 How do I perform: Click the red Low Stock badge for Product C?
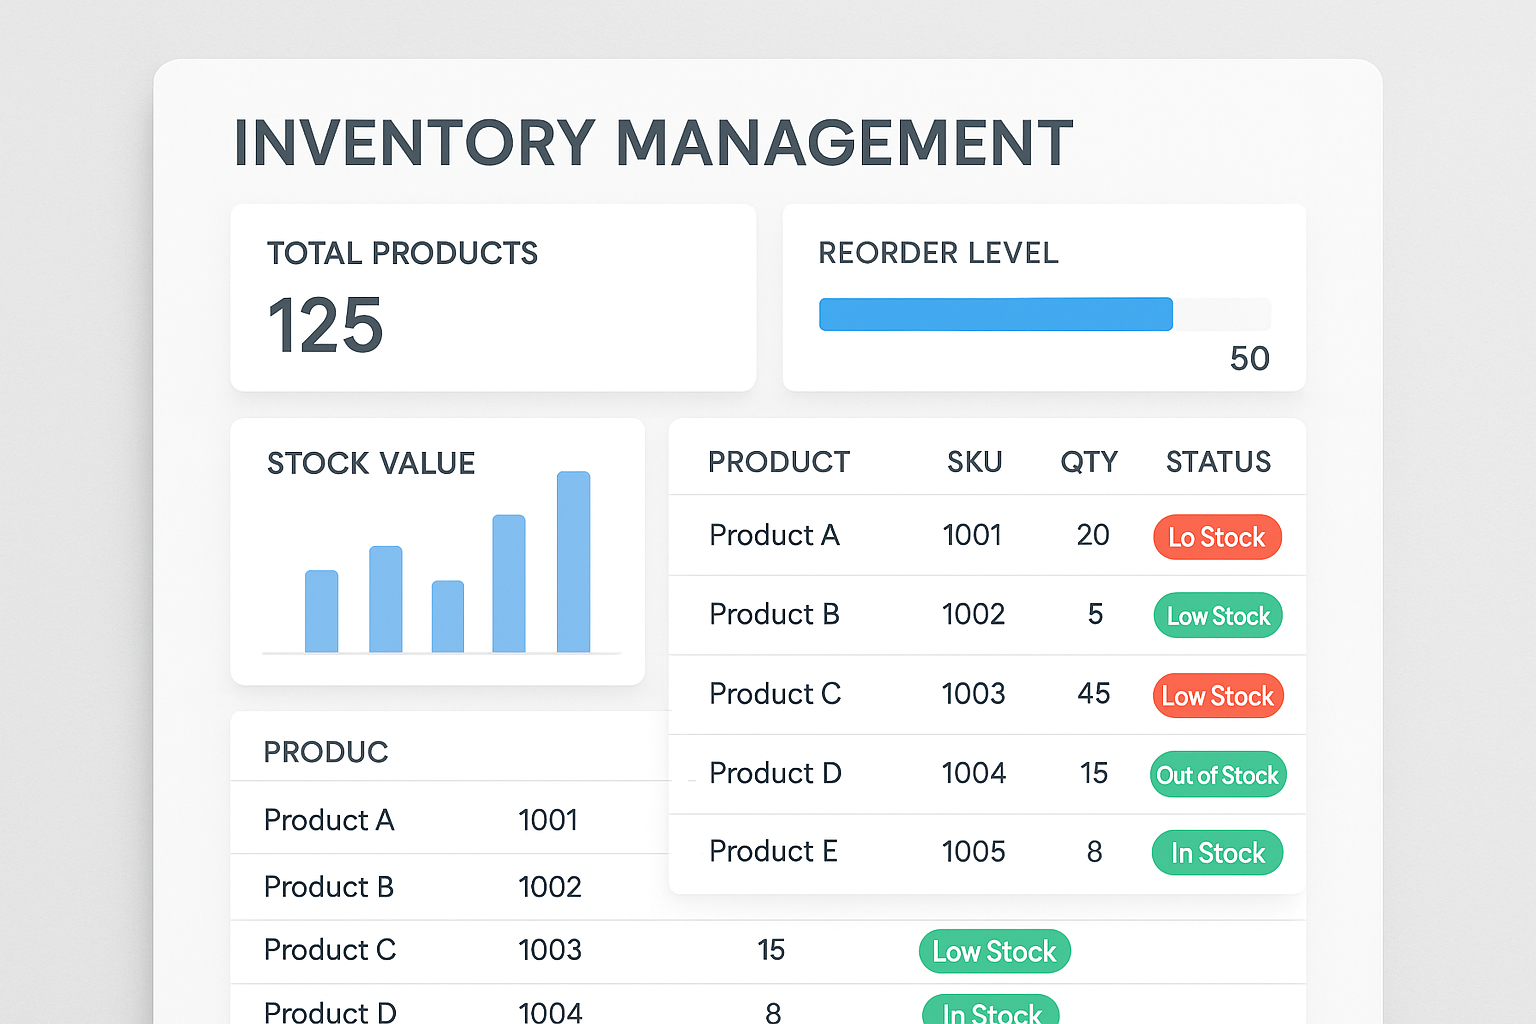tap(1217, 695)
